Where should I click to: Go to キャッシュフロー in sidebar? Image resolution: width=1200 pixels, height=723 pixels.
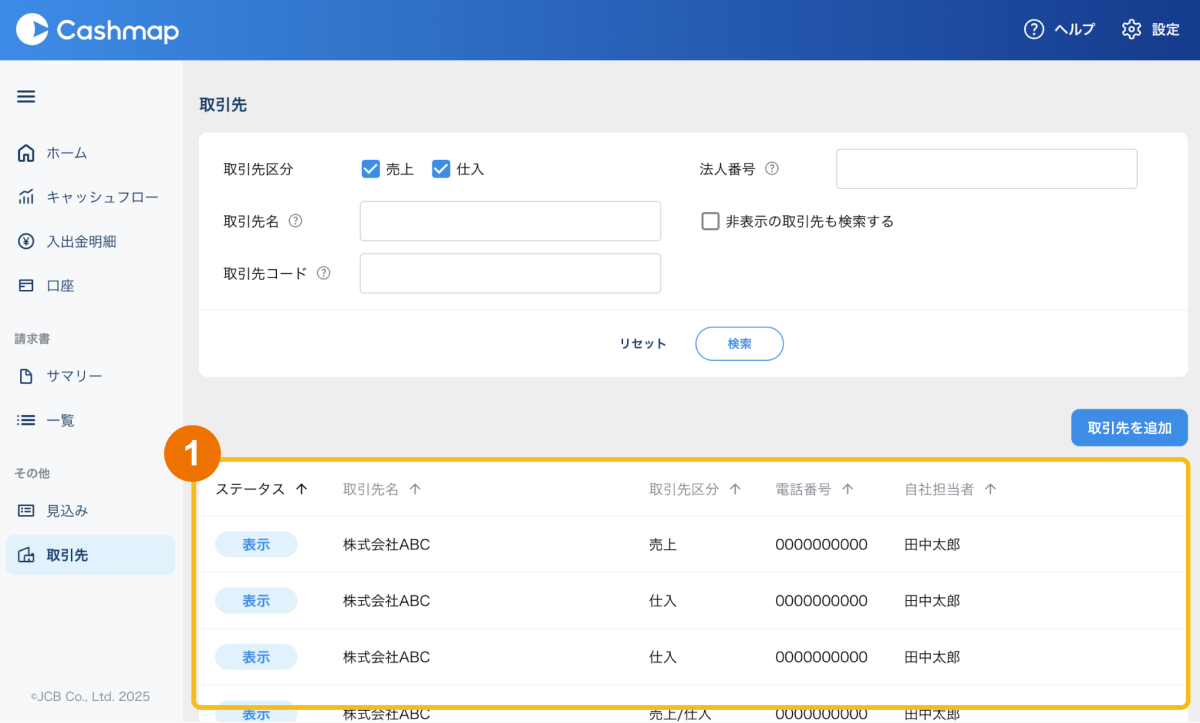pos(101,197)
